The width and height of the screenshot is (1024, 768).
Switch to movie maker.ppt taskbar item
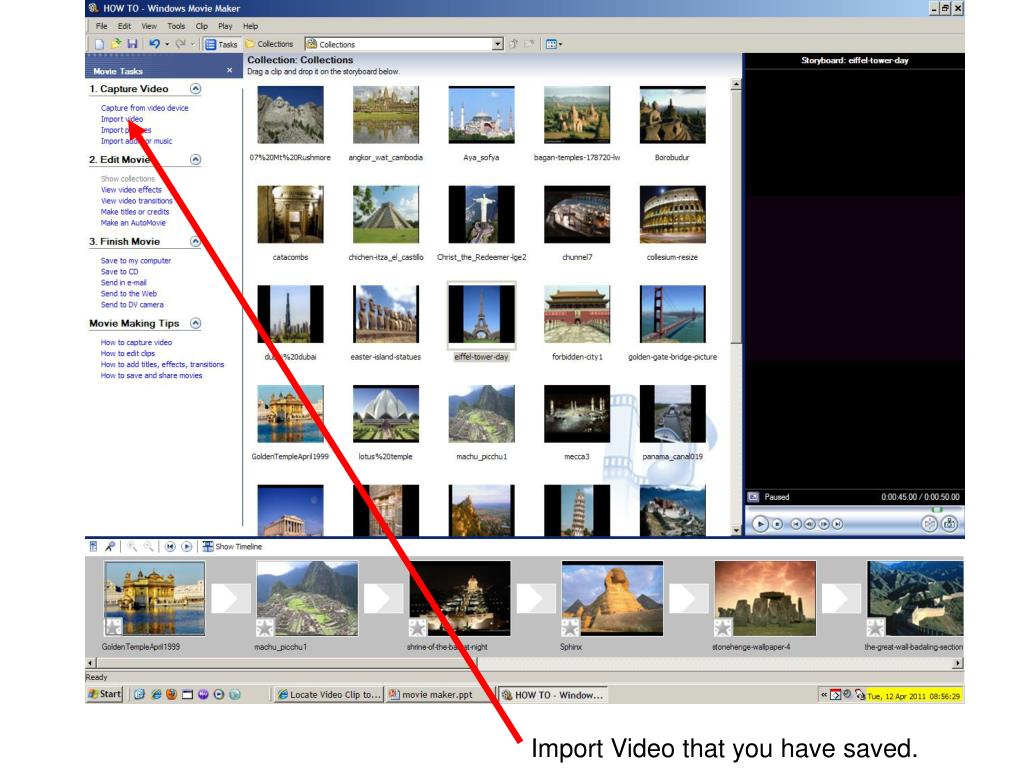click(439, 695)
